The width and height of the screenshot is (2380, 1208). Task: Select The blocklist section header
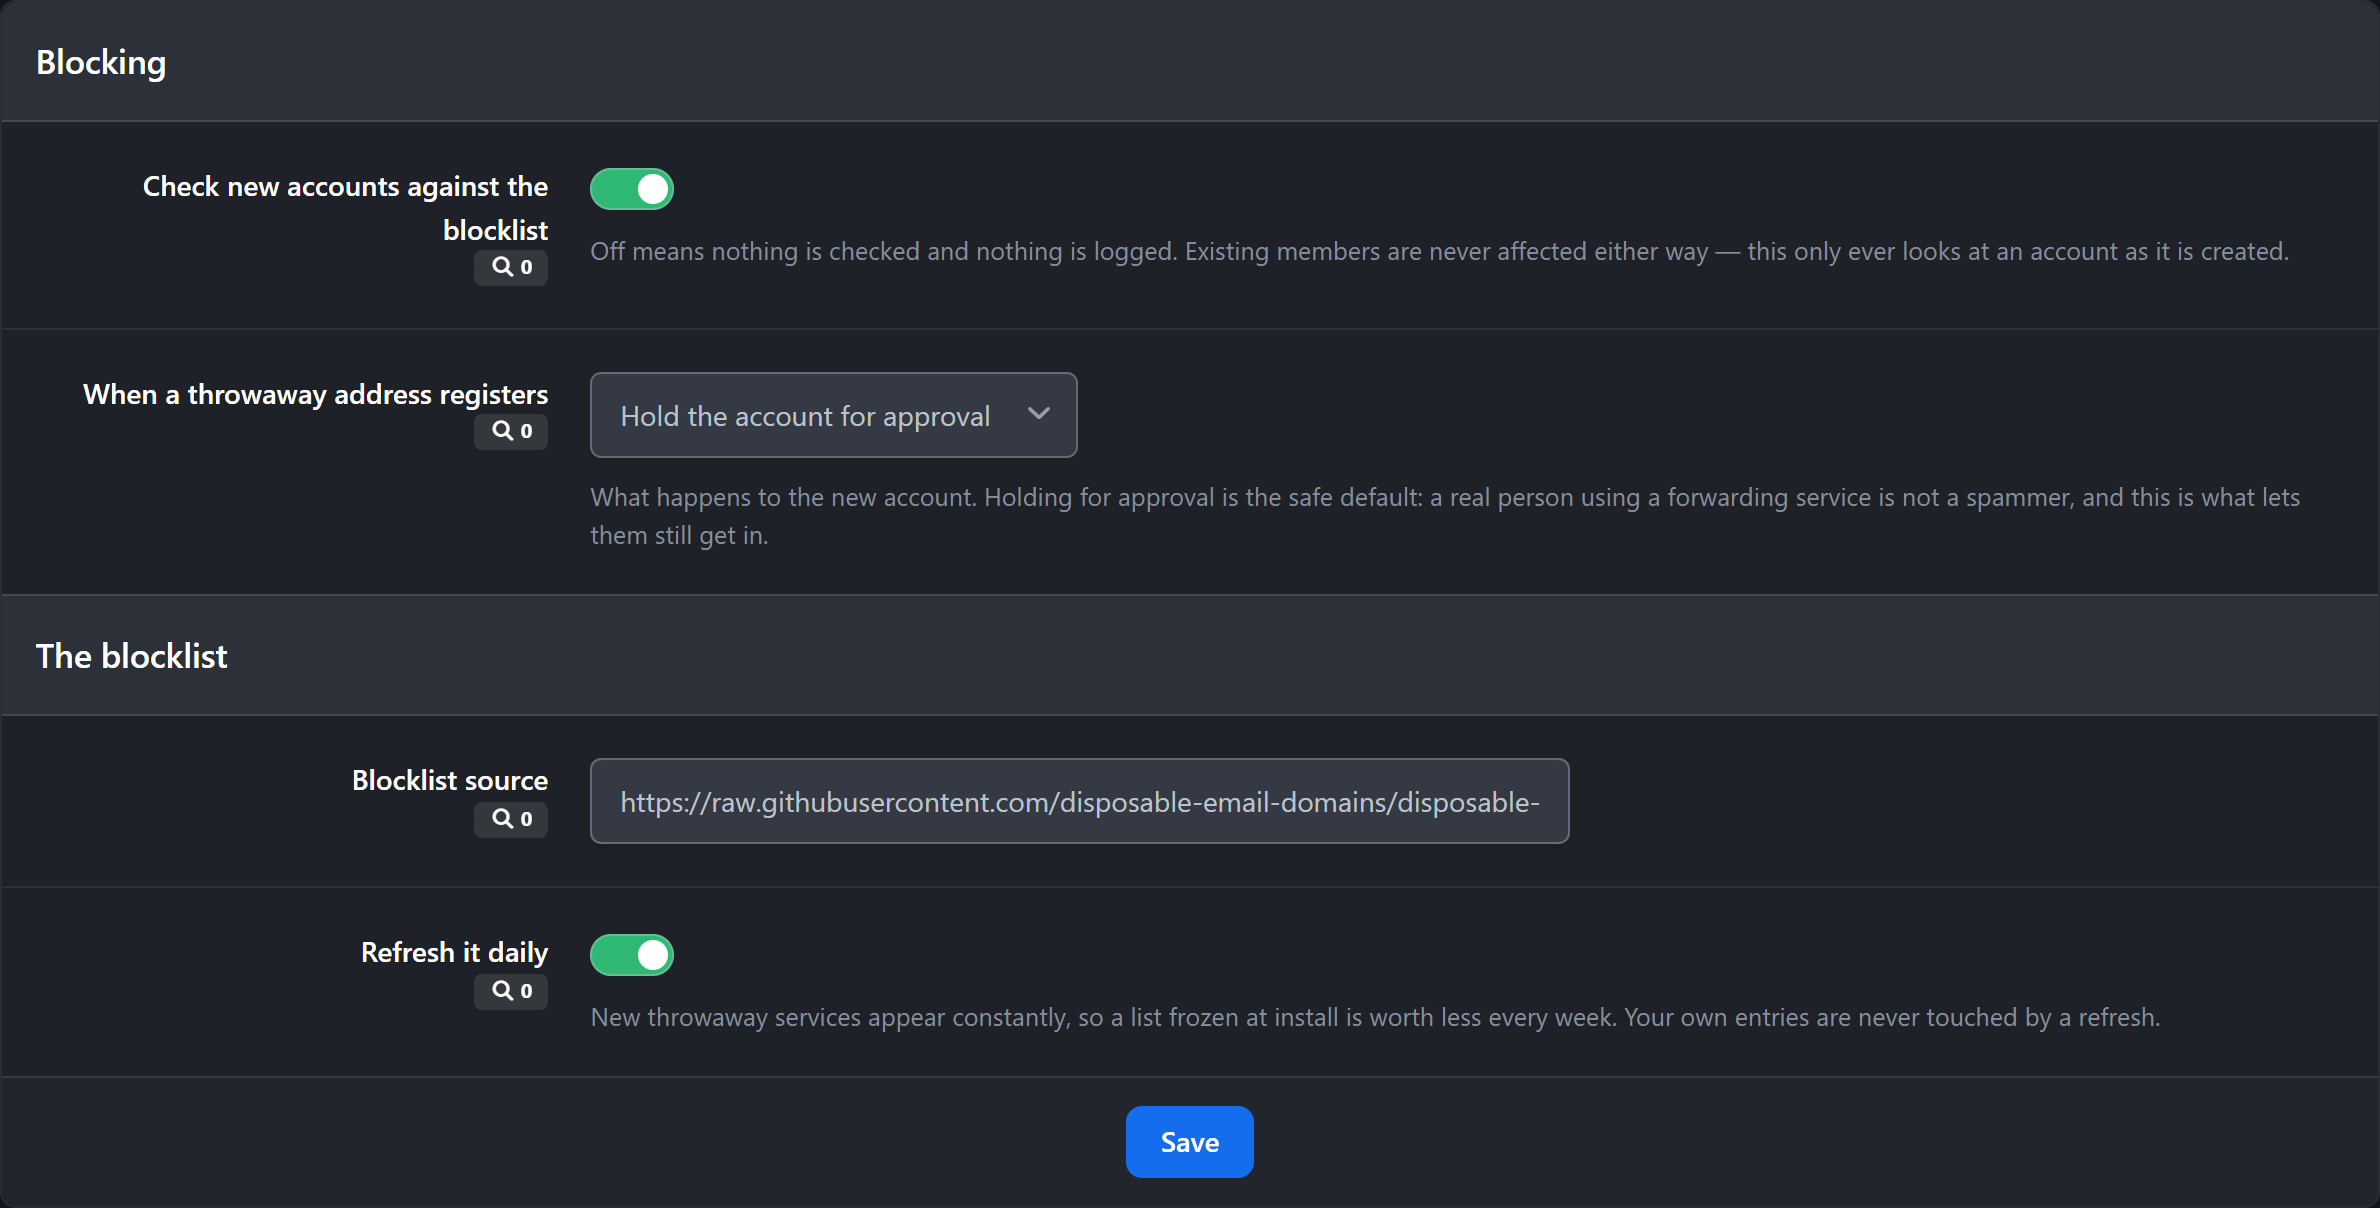pyautogui.click(x=132, y=656)
